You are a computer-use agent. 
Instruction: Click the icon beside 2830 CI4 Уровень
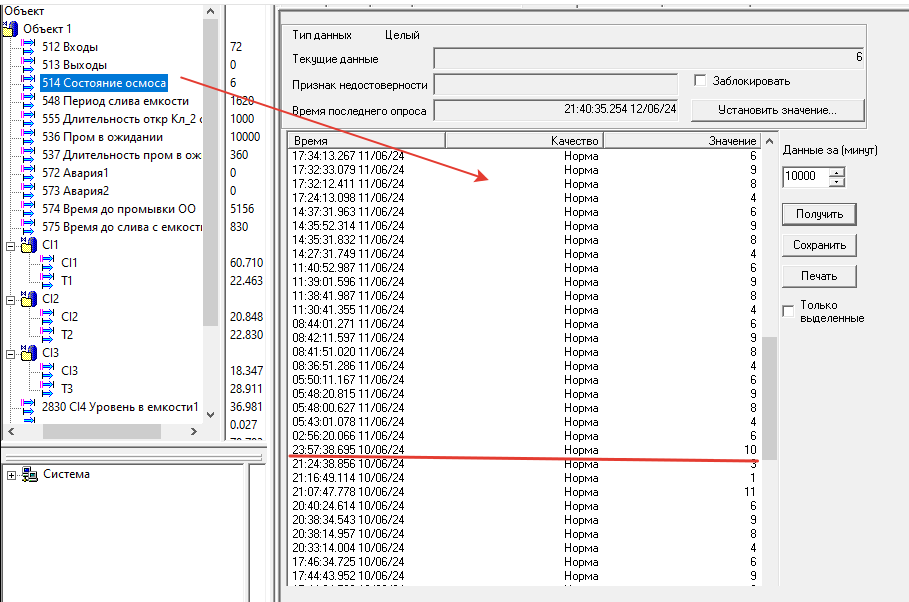[28, 407]
